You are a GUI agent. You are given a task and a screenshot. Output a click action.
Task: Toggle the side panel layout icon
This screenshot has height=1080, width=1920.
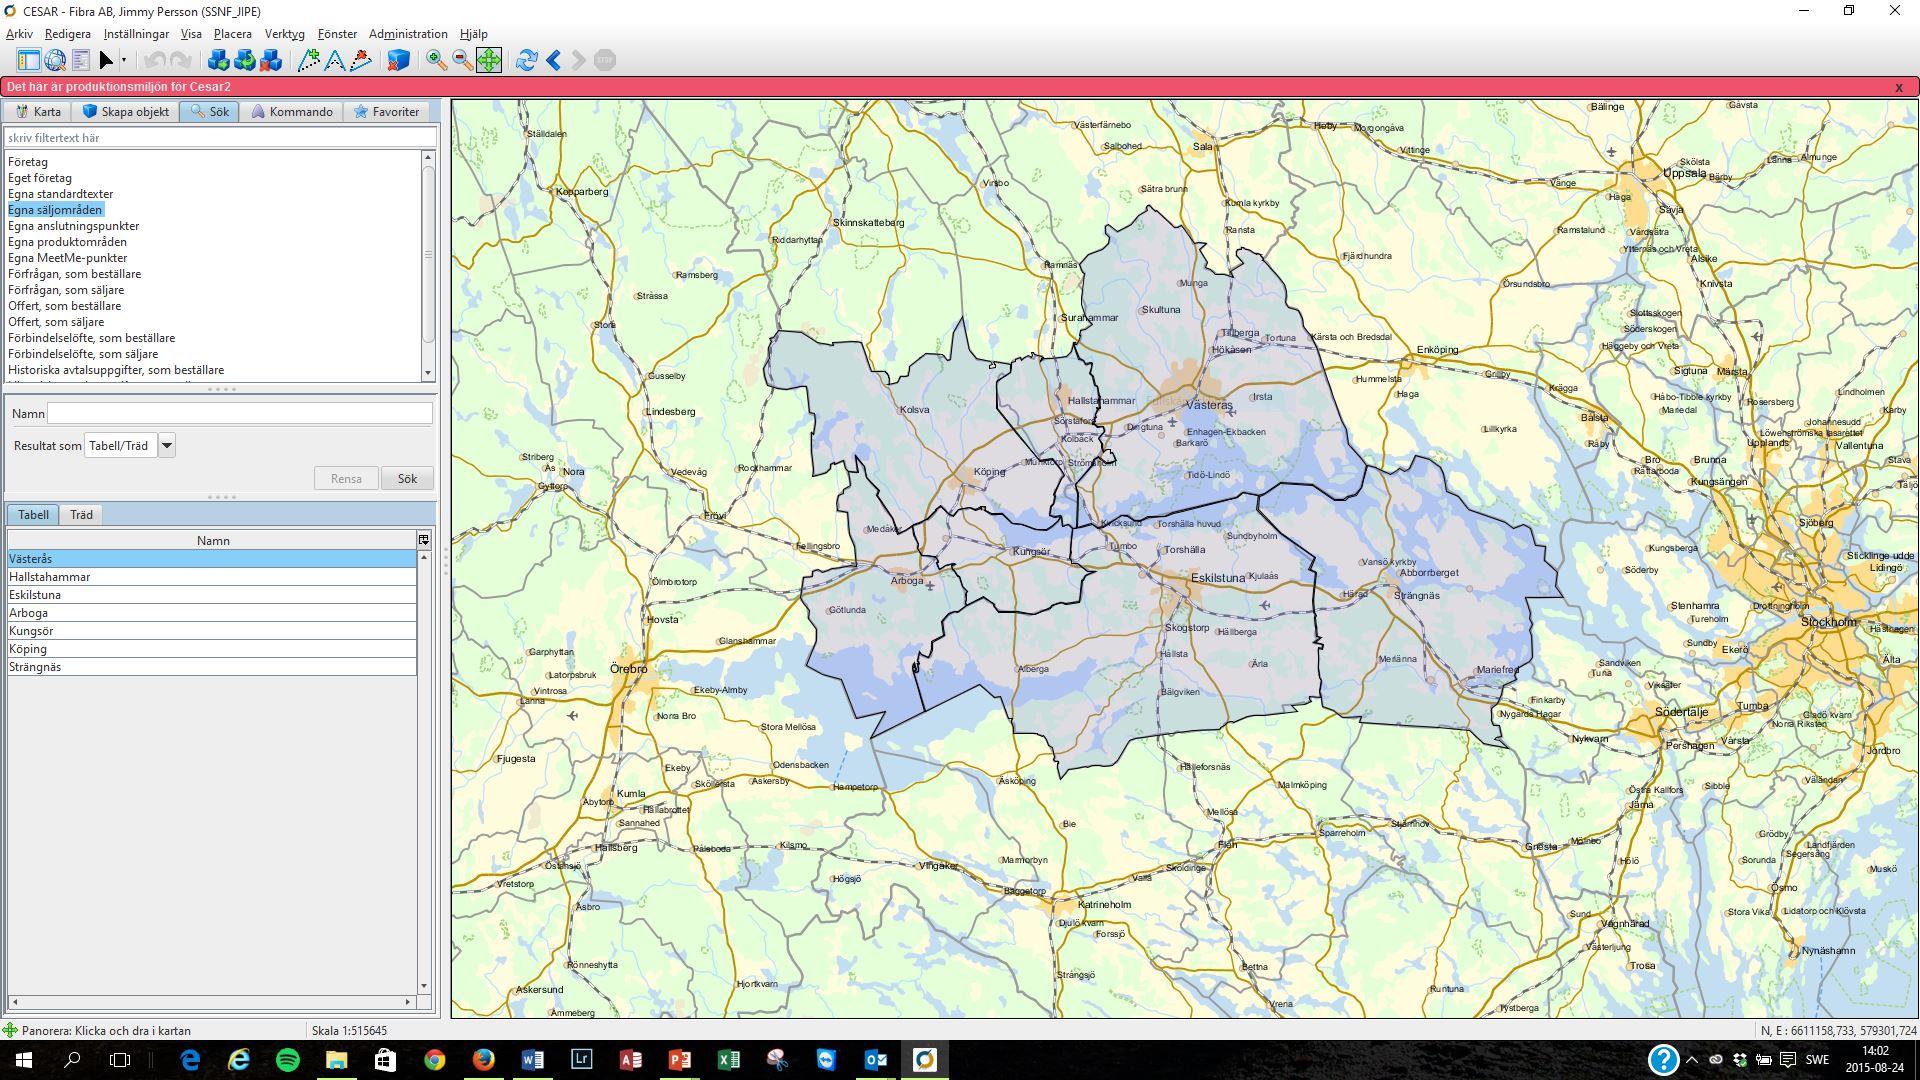click(29, 60)
